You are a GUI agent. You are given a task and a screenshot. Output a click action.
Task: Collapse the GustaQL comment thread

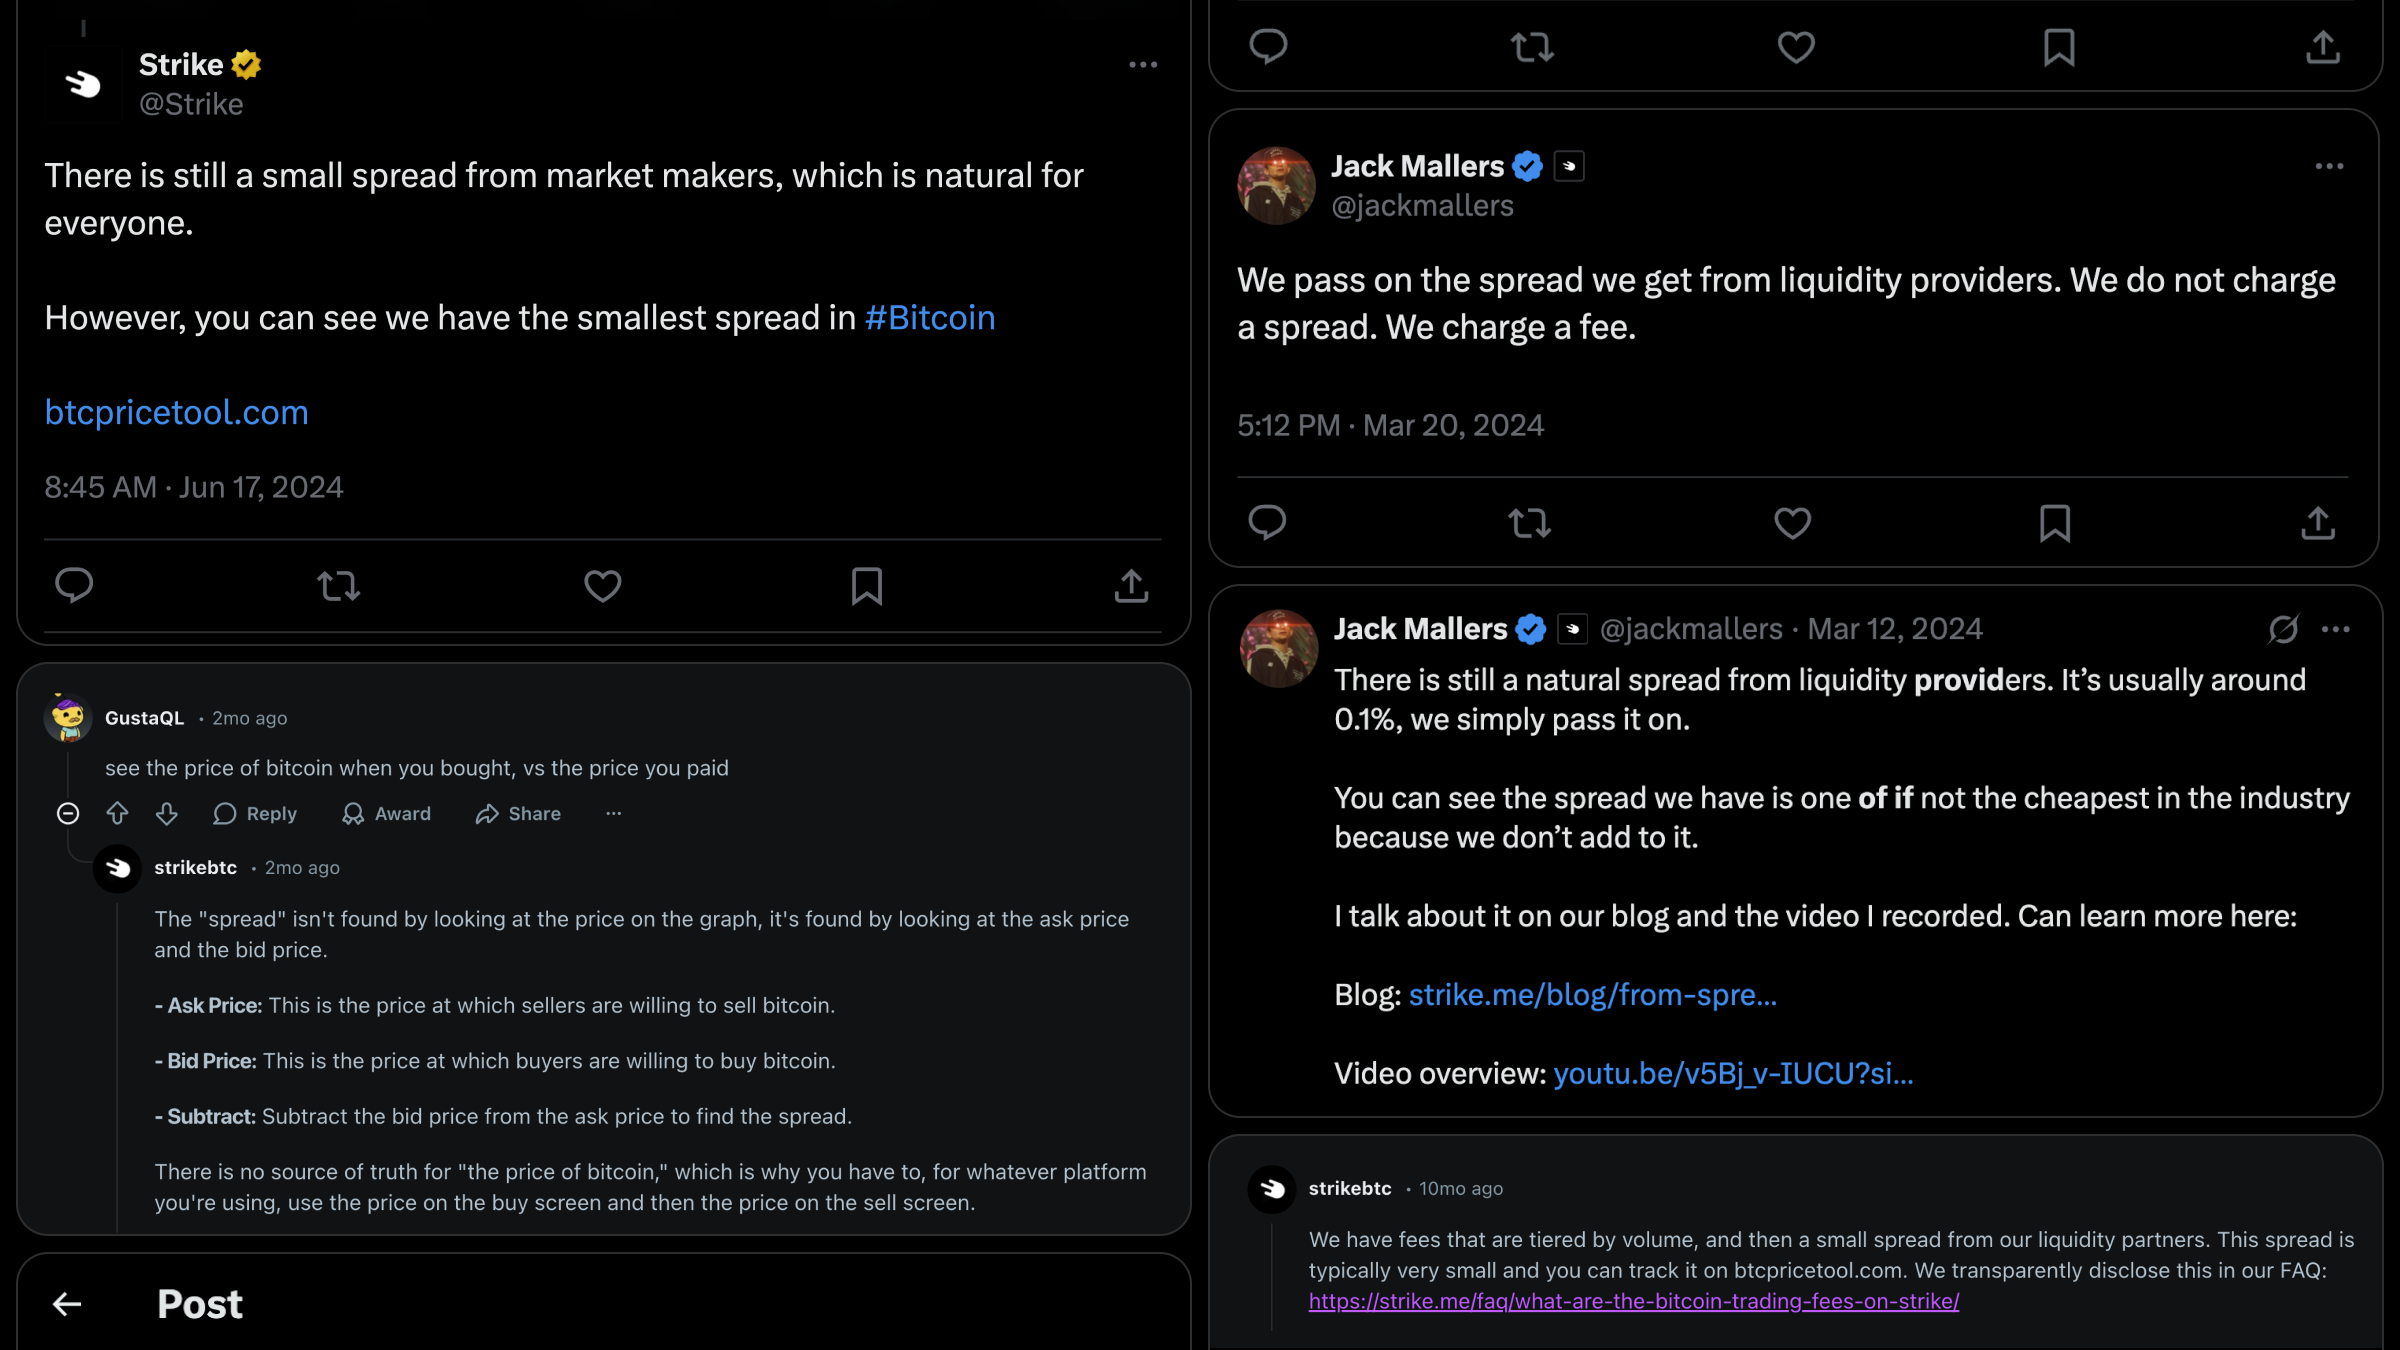pyautogui.click(x=68, y=814)
